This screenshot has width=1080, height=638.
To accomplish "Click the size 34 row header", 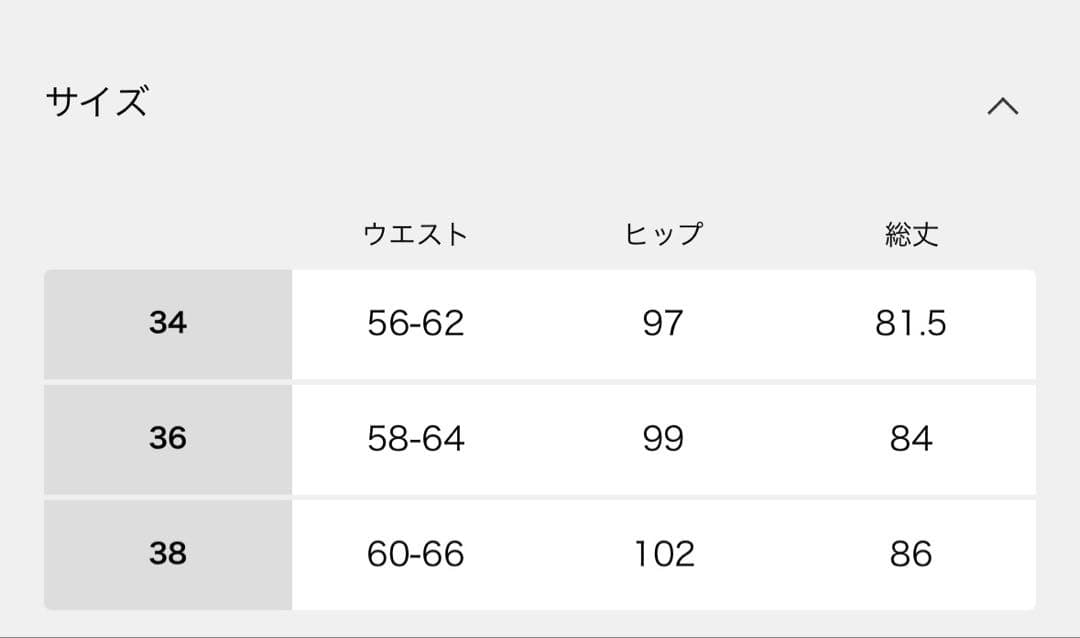I will coord(168,324).
